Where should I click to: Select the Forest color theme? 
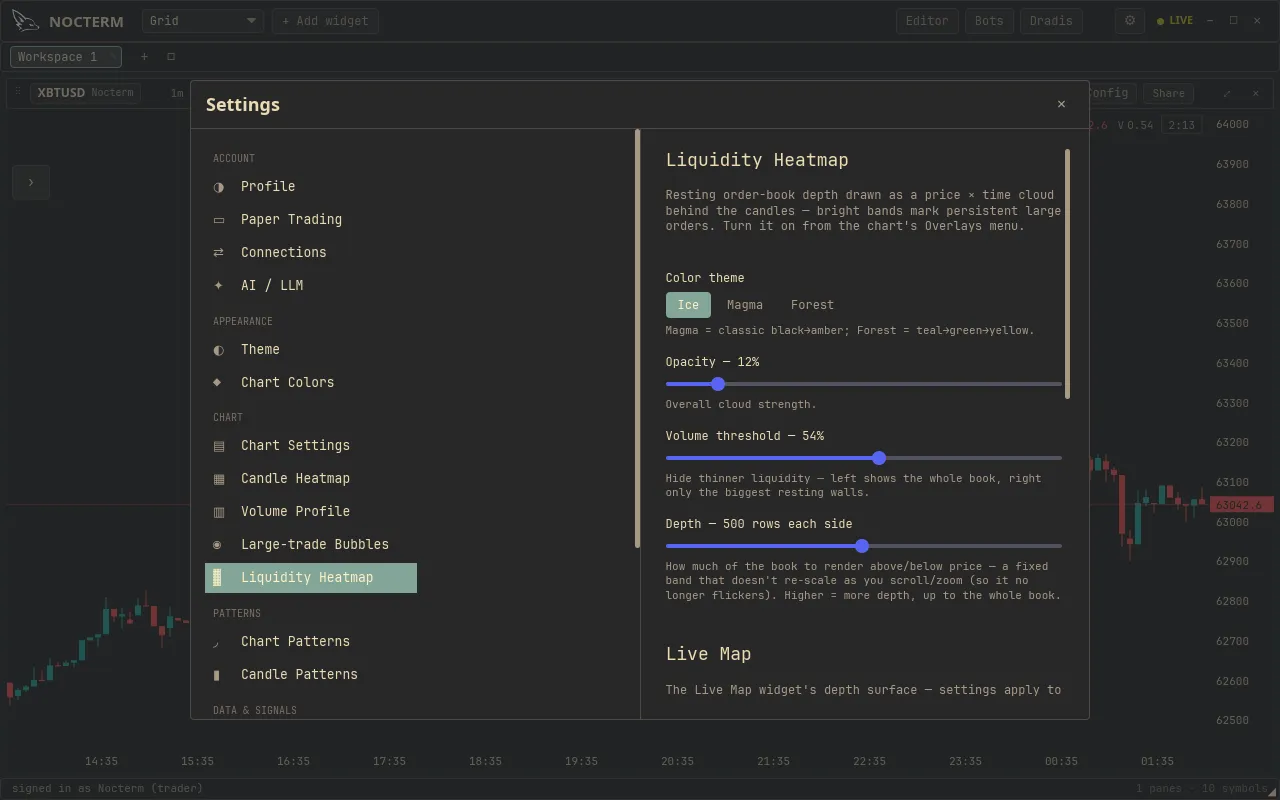[x=812, y=305]
